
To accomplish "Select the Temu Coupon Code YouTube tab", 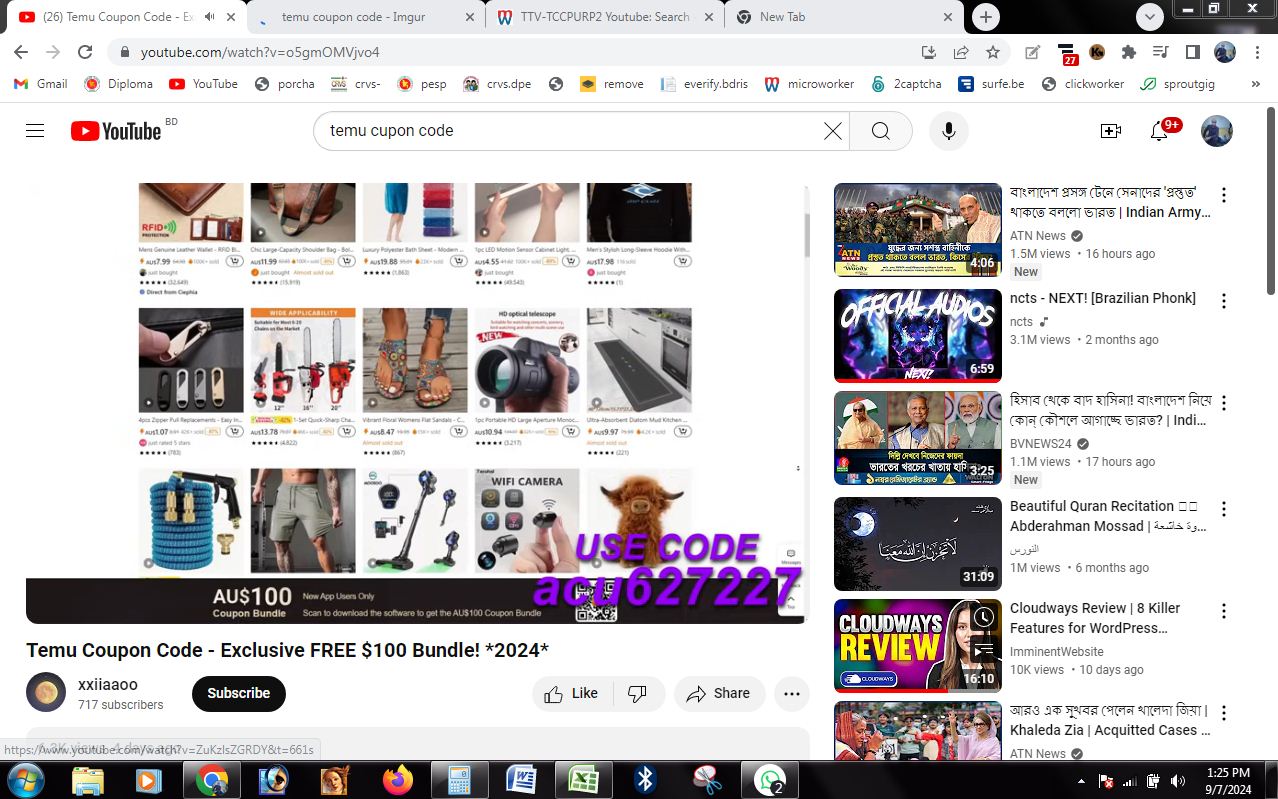I will pyautogui.click(x=126, y=17).
